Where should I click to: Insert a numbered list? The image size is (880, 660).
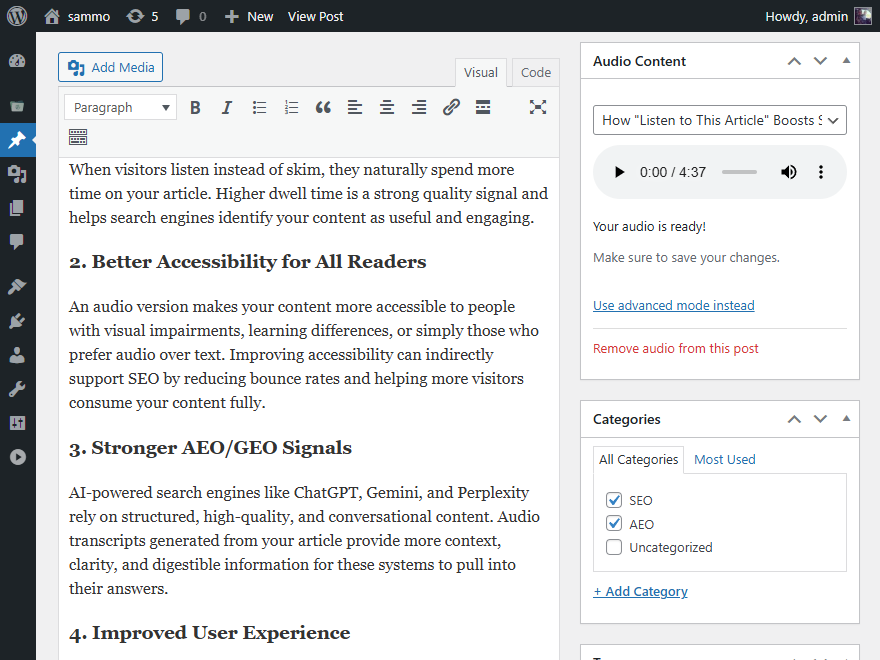(291, 107)
